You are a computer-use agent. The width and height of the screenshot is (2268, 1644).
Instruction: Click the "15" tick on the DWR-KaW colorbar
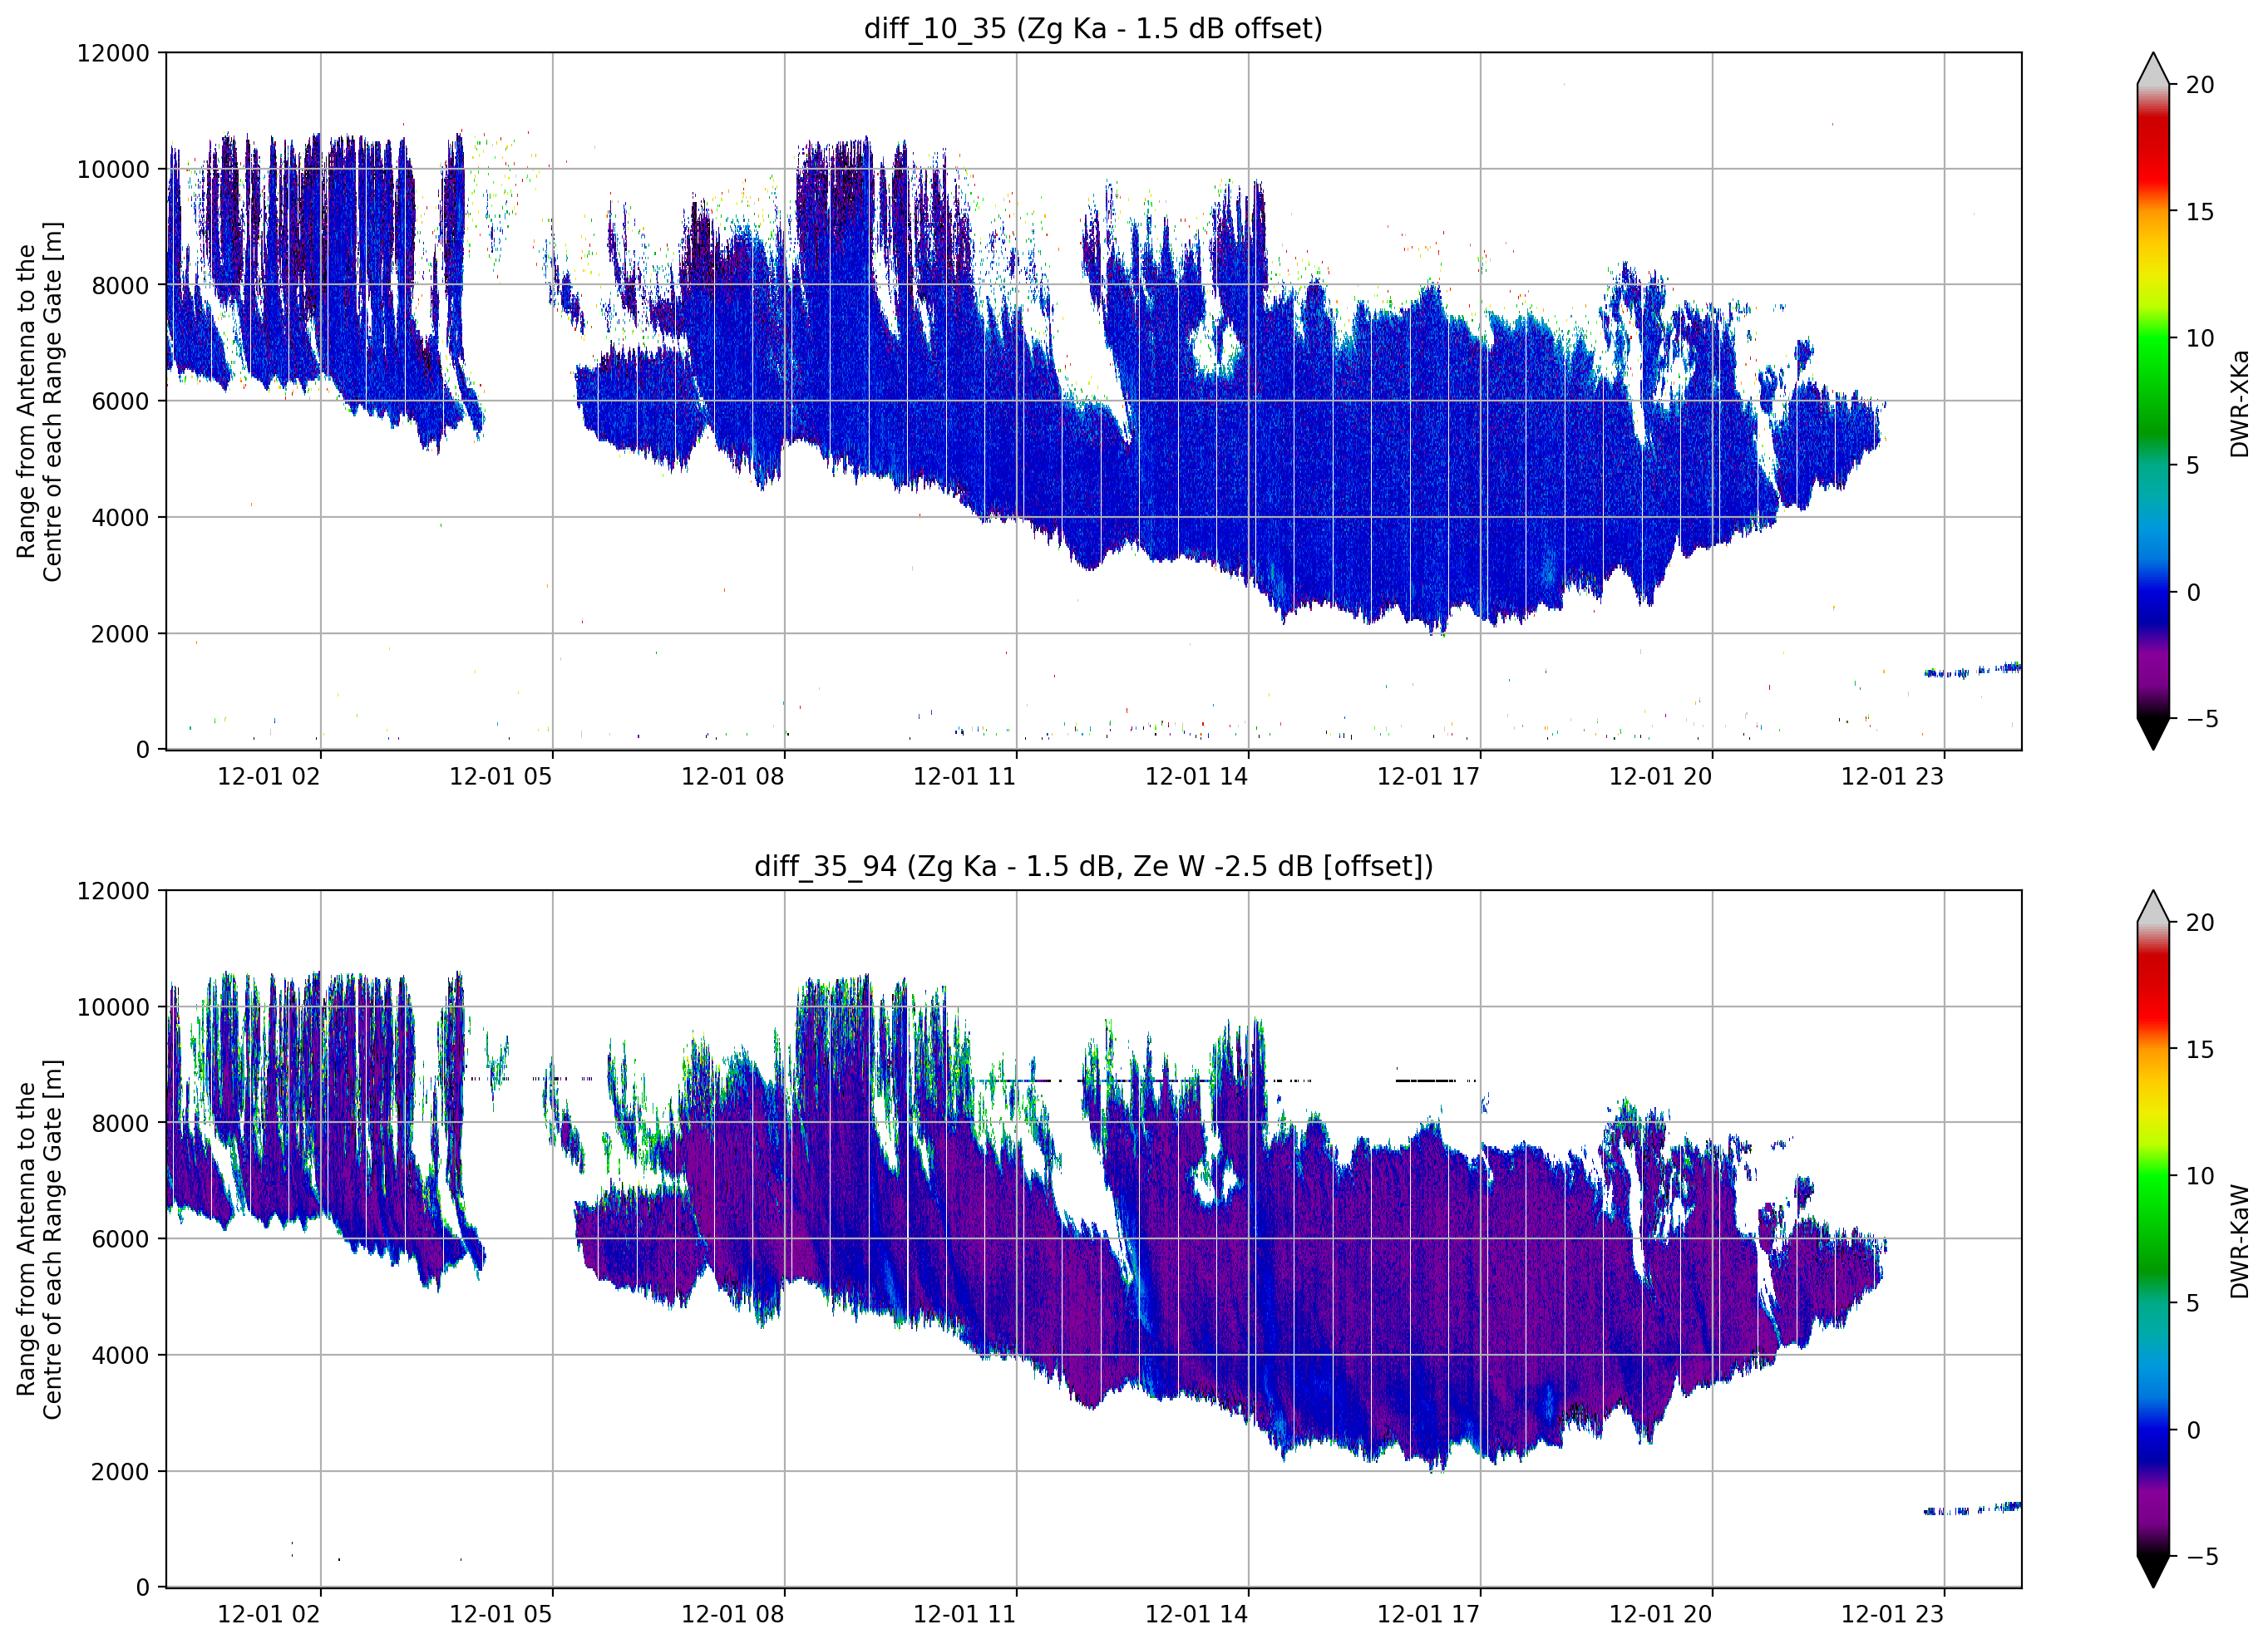pos(2200,1050)
